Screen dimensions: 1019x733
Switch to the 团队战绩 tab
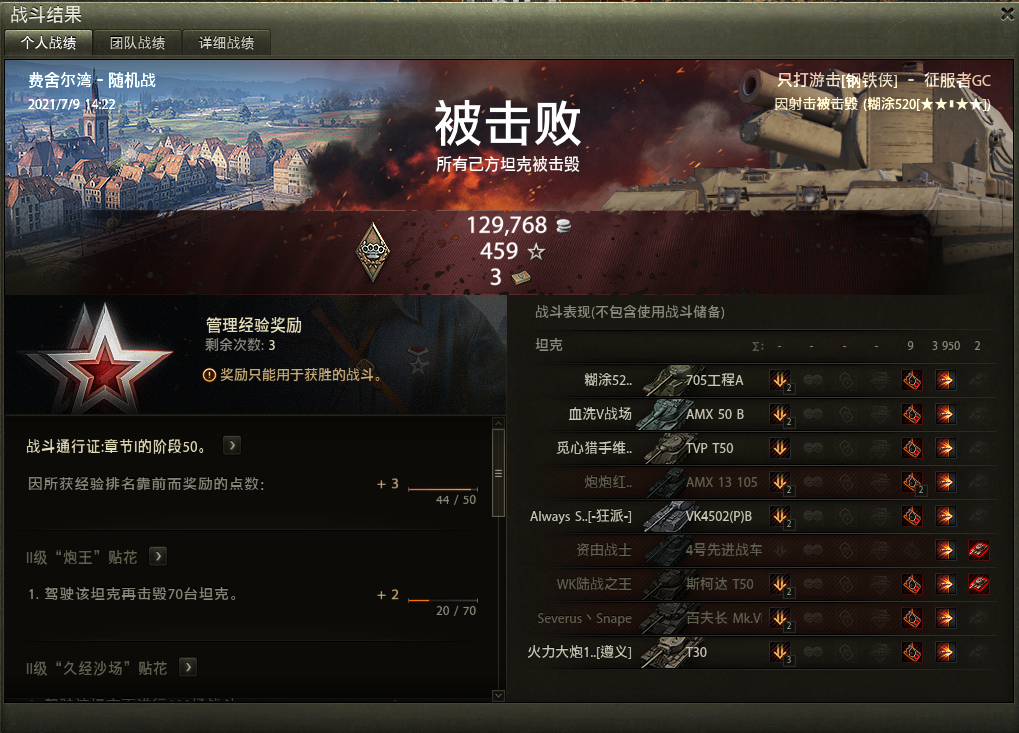(137, 43)
